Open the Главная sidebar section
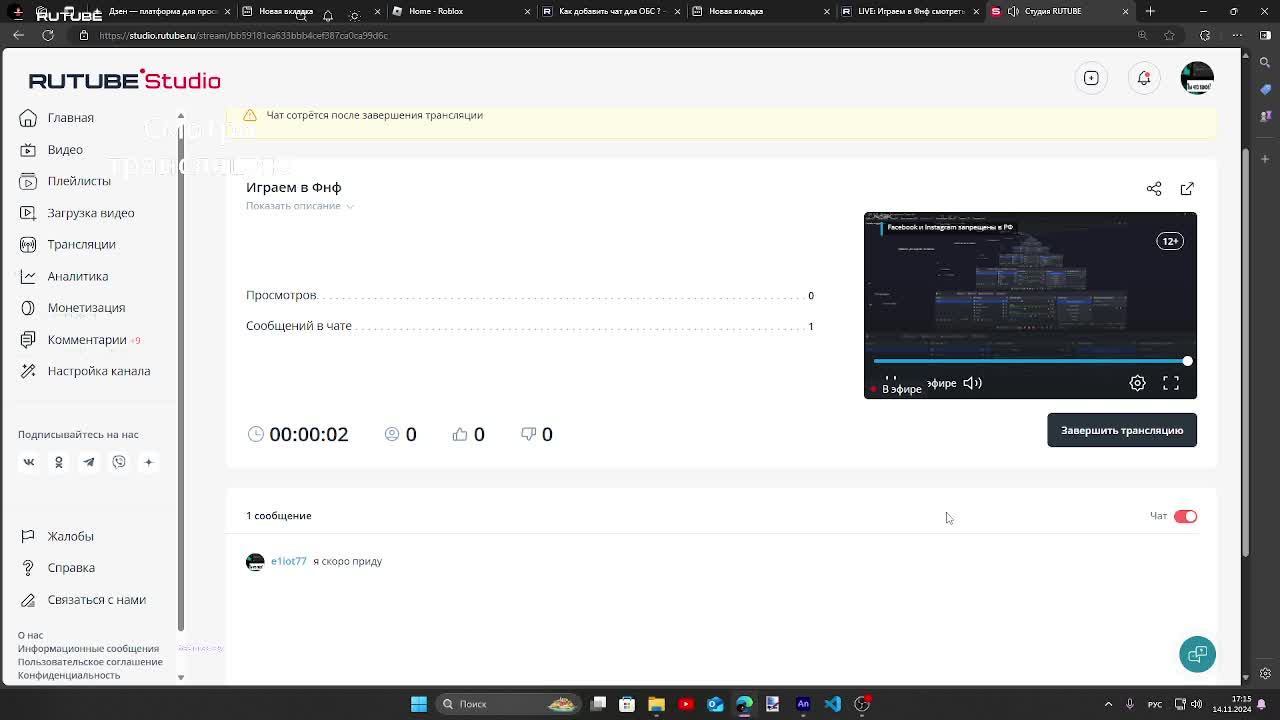This screenshot has height=720, width=1280. click(x=70, y=118)
